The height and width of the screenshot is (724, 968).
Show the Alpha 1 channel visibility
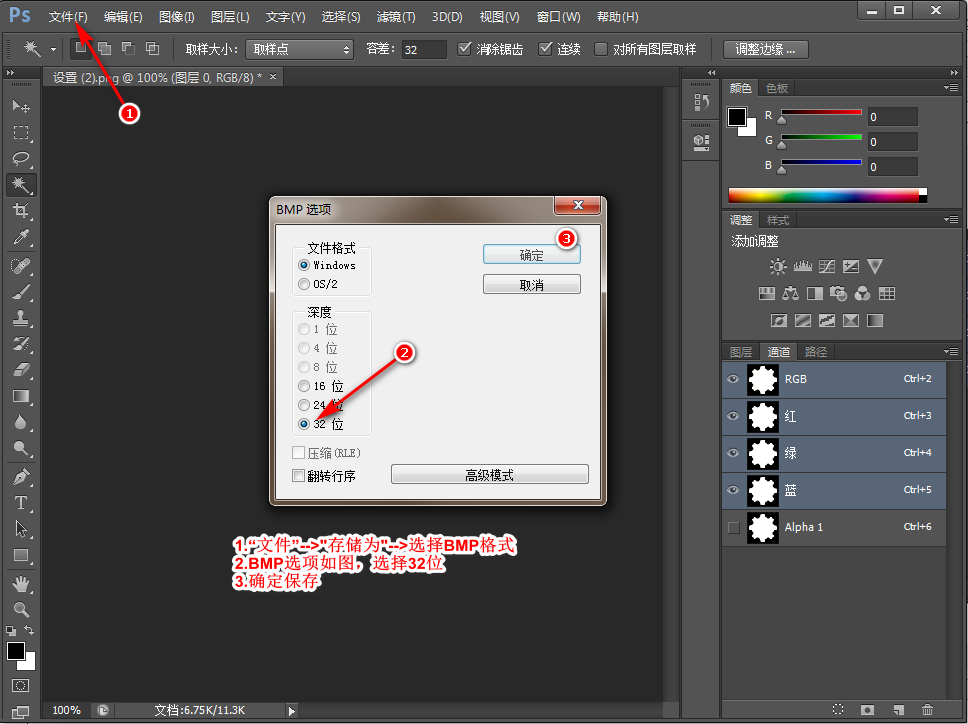tap(733, 527)
